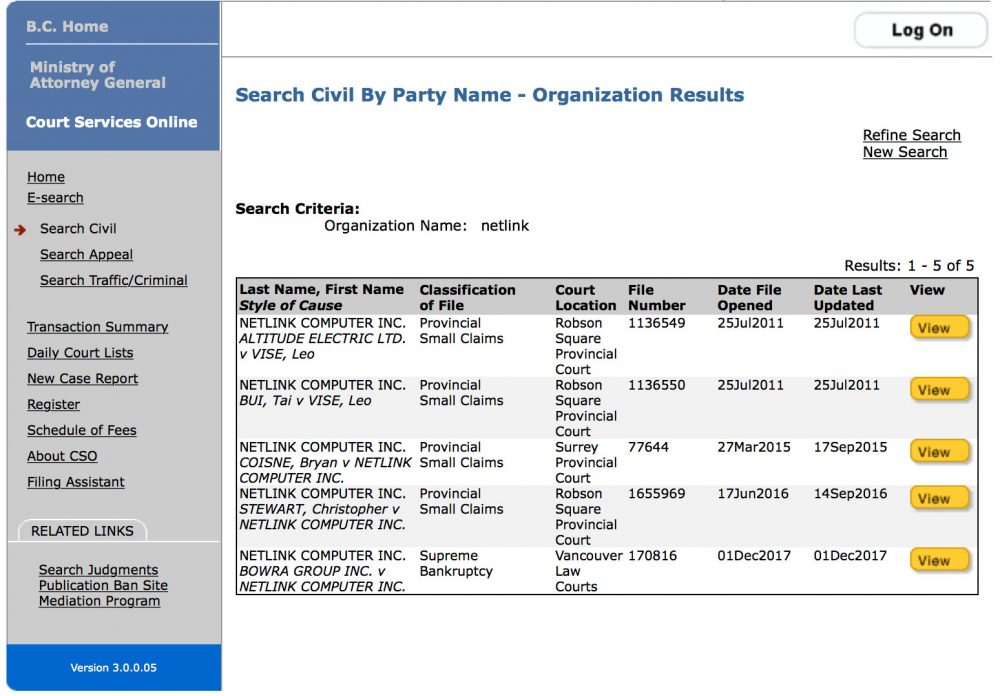1000x696 pixels.
Task: Open Search Appeal
Action: coord(86,255)
